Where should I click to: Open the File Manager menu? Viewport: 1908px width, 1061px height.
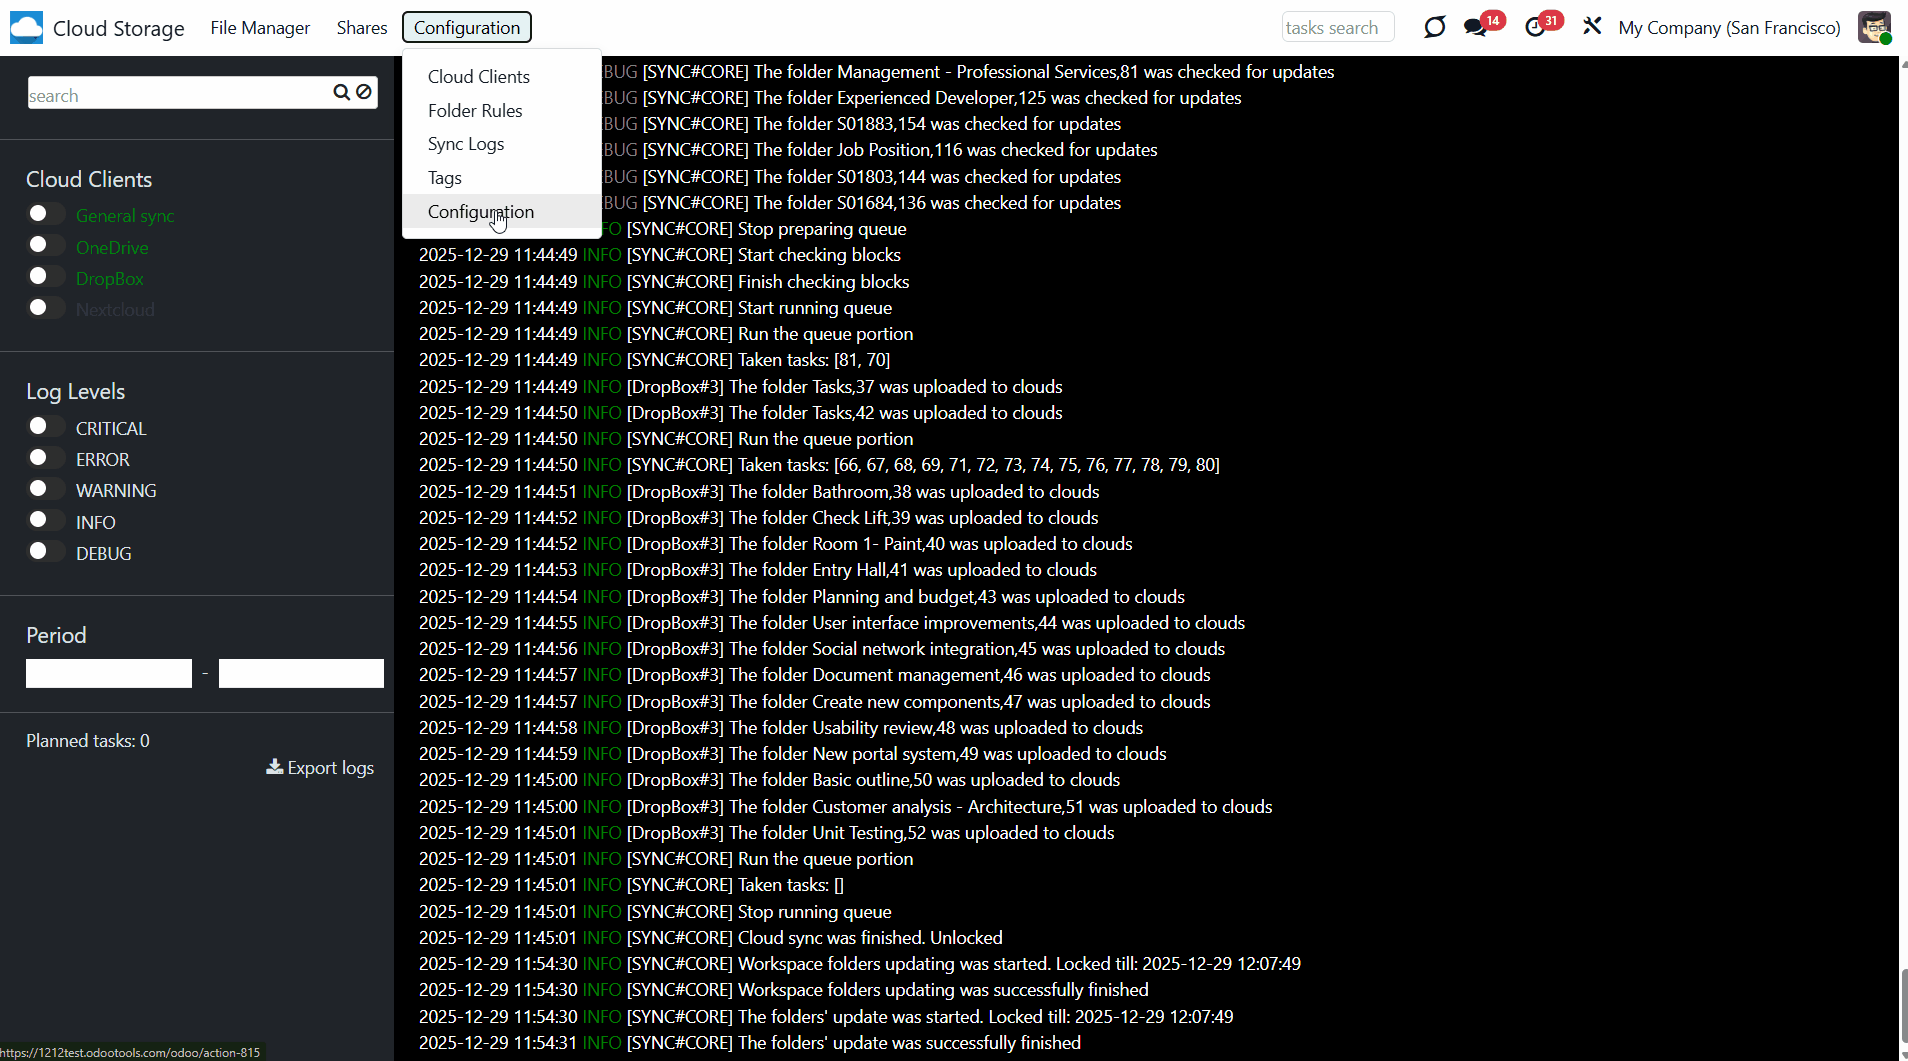tap(260, 28)
